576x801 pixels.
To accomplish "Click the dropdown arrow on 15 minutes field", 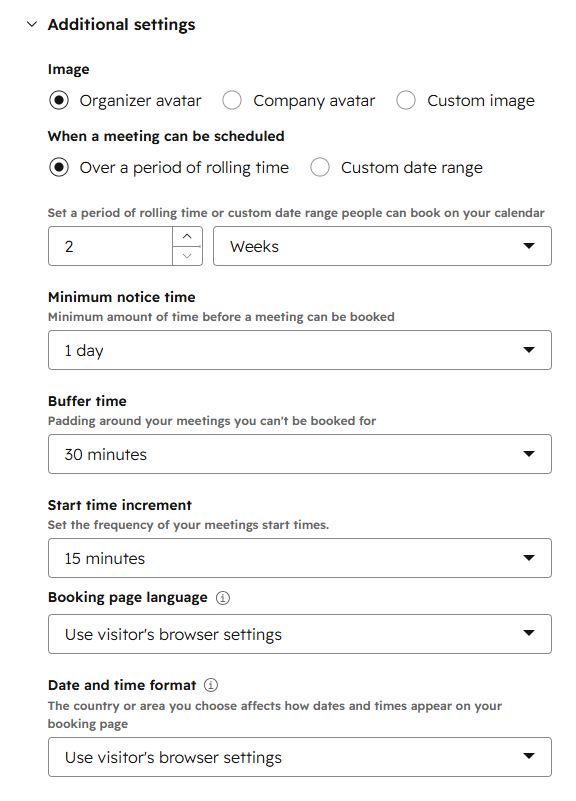I will [529, 558].
